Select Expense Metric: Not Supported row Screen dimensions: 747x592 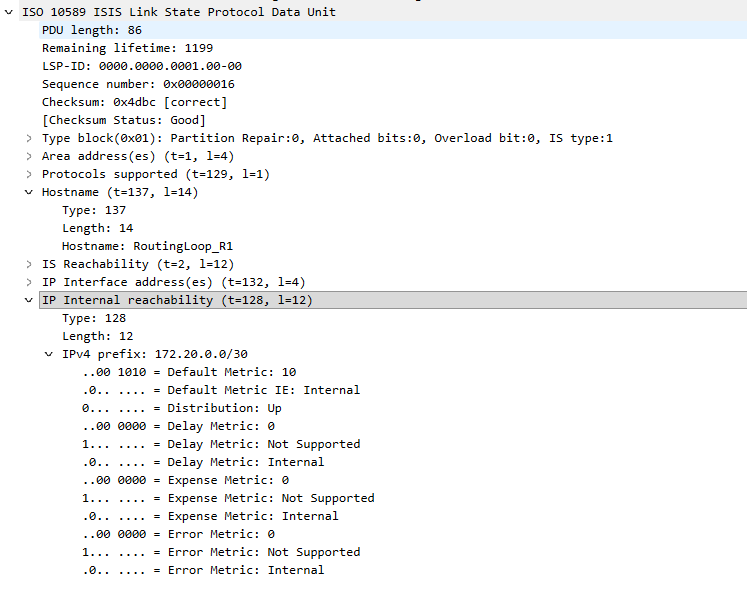click(228, 498)
